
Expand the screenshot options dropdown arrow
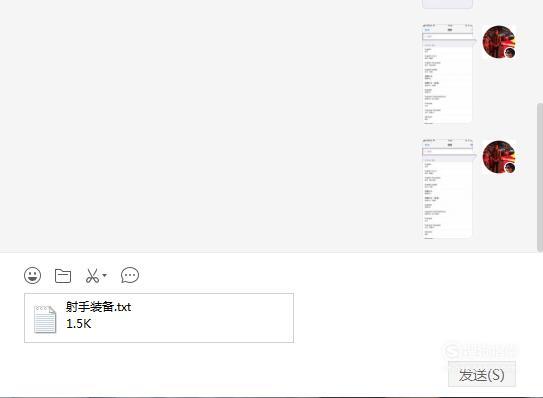pos(105,275)
